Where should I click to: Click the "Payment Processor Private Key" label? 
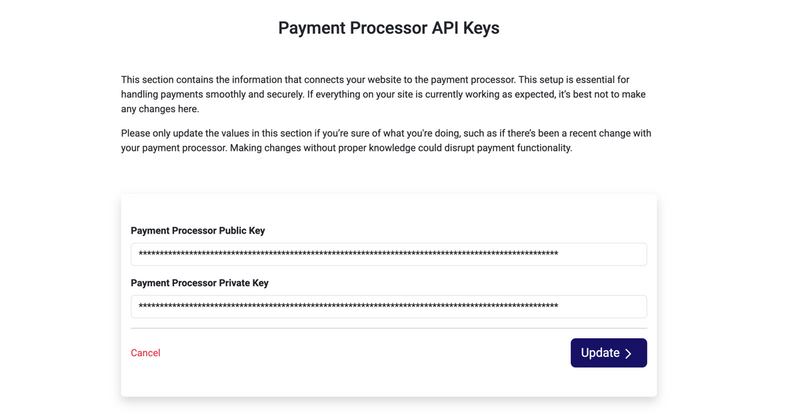coord(200,283)
